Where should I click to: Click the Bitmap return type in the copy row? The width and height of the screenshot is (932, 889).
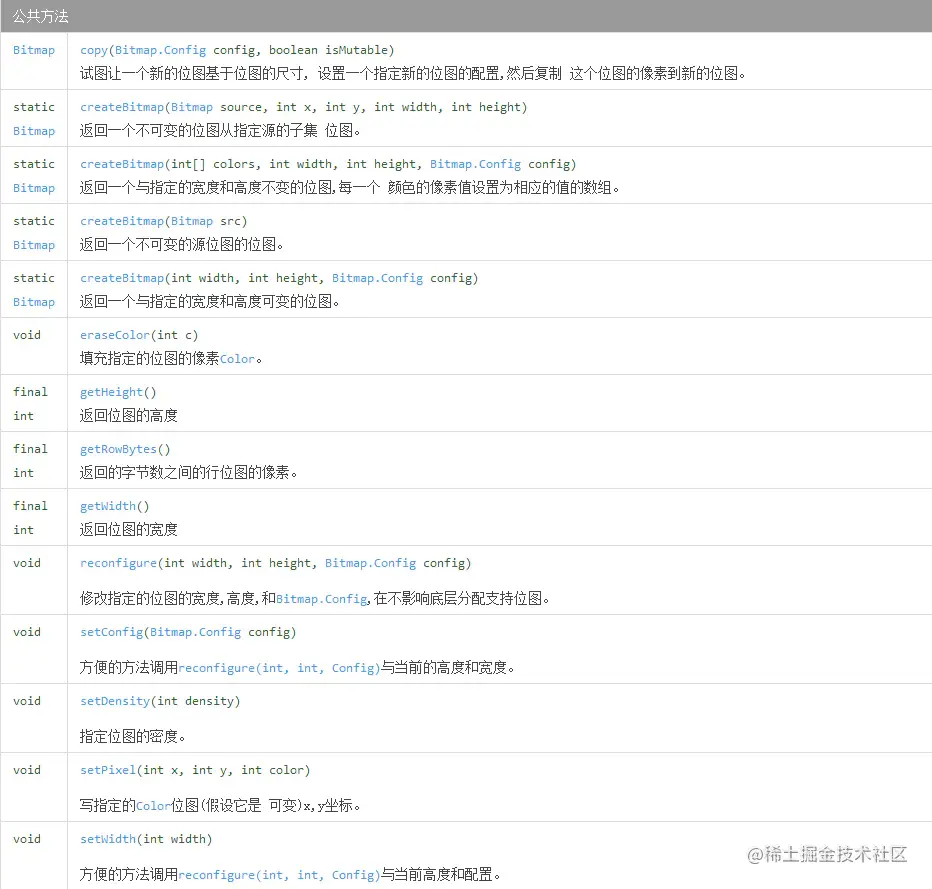tap(34, 50)
